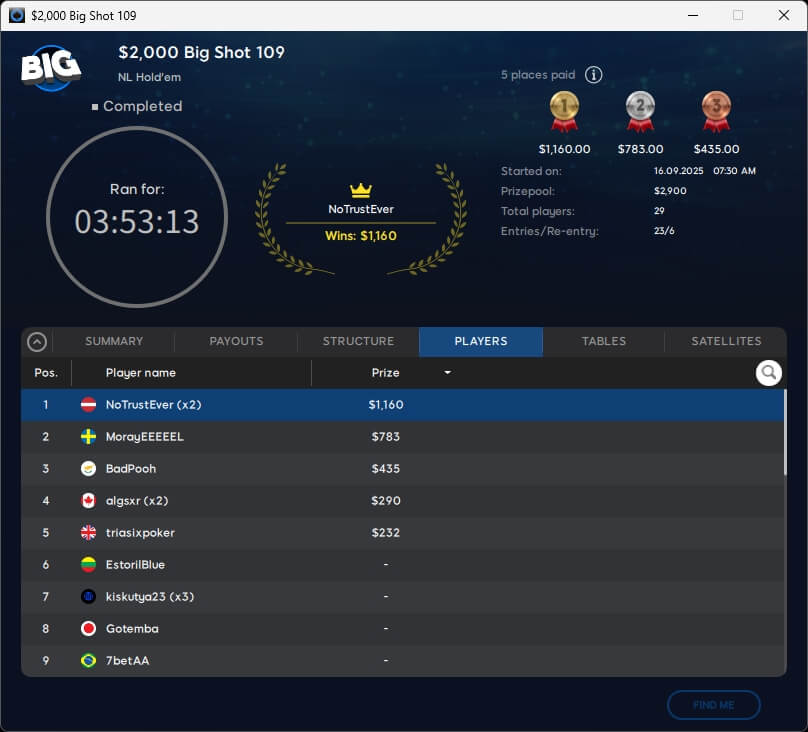
Task: Open the player search magnifier icon
Action: point(768,373)
